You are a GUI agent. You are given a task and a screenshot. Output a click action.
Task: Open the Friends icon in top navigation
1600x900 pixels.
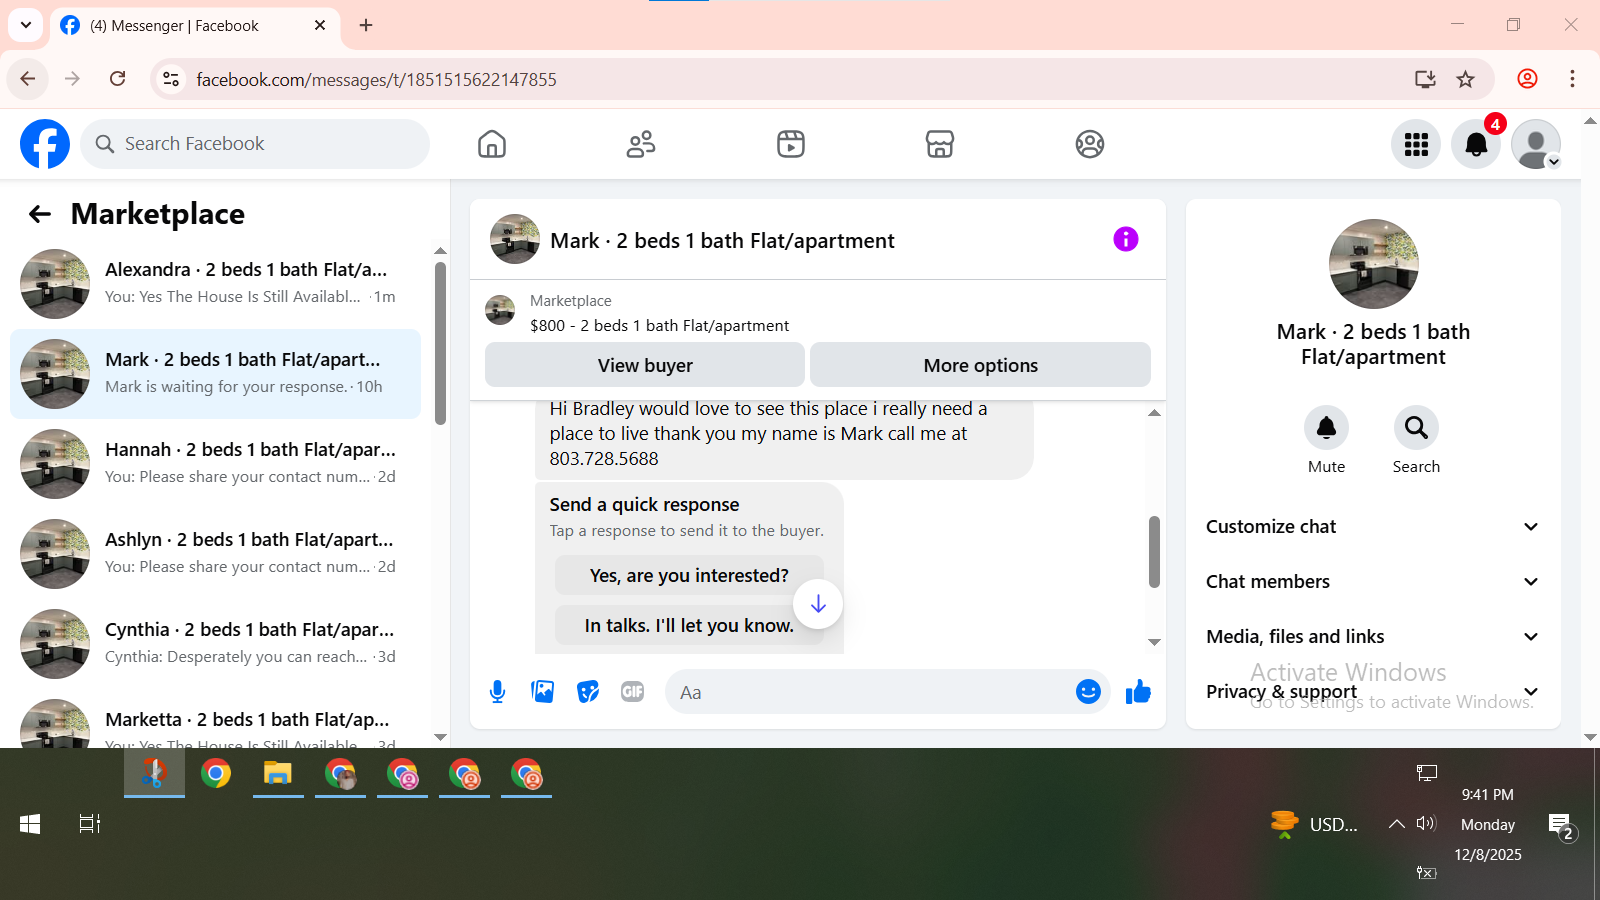click(x=641, y=144)
